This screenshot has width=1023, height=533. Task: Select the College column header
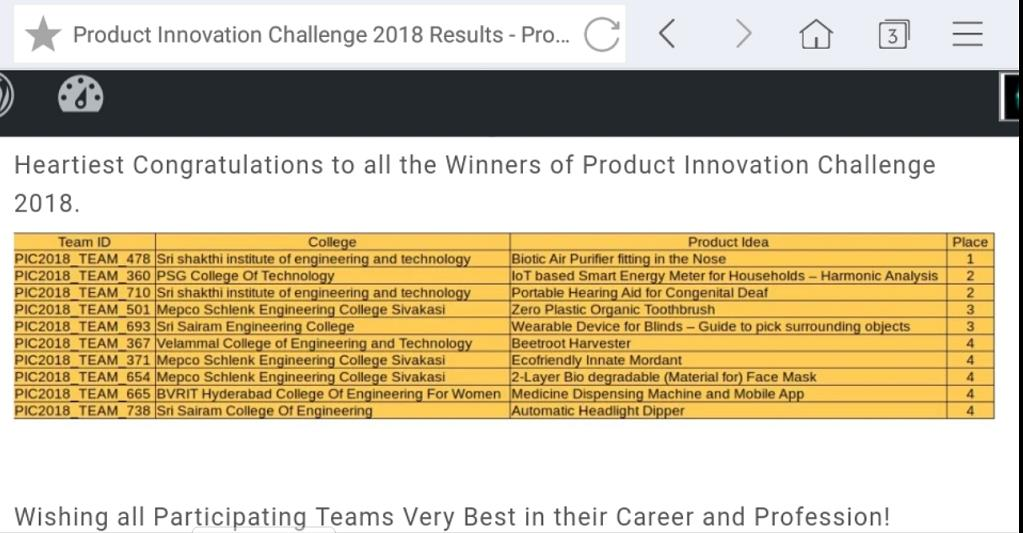pyautogui.click(x=332, y=241)
